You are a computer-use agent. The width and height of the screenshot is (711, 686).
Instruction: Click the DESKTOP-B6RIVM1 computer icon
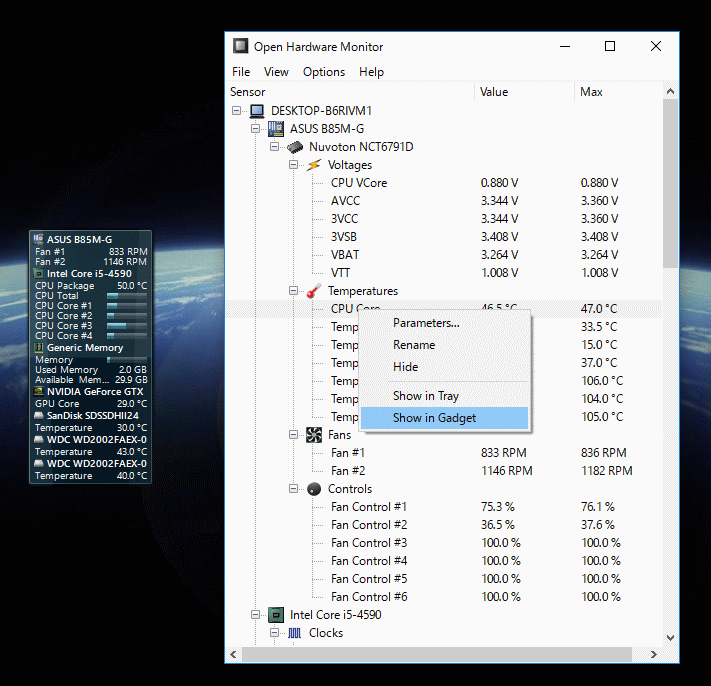[257, 111]
